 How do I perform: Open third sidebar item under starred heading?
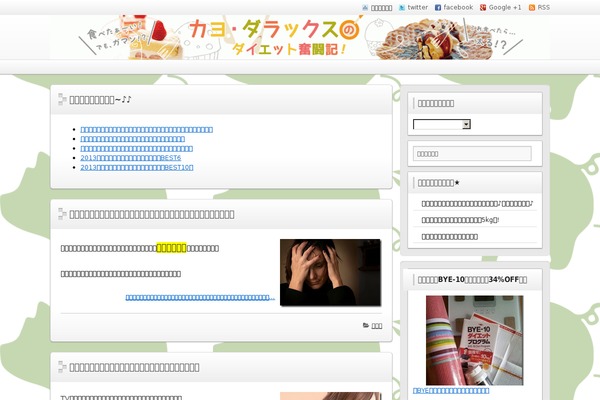point(450,237)
